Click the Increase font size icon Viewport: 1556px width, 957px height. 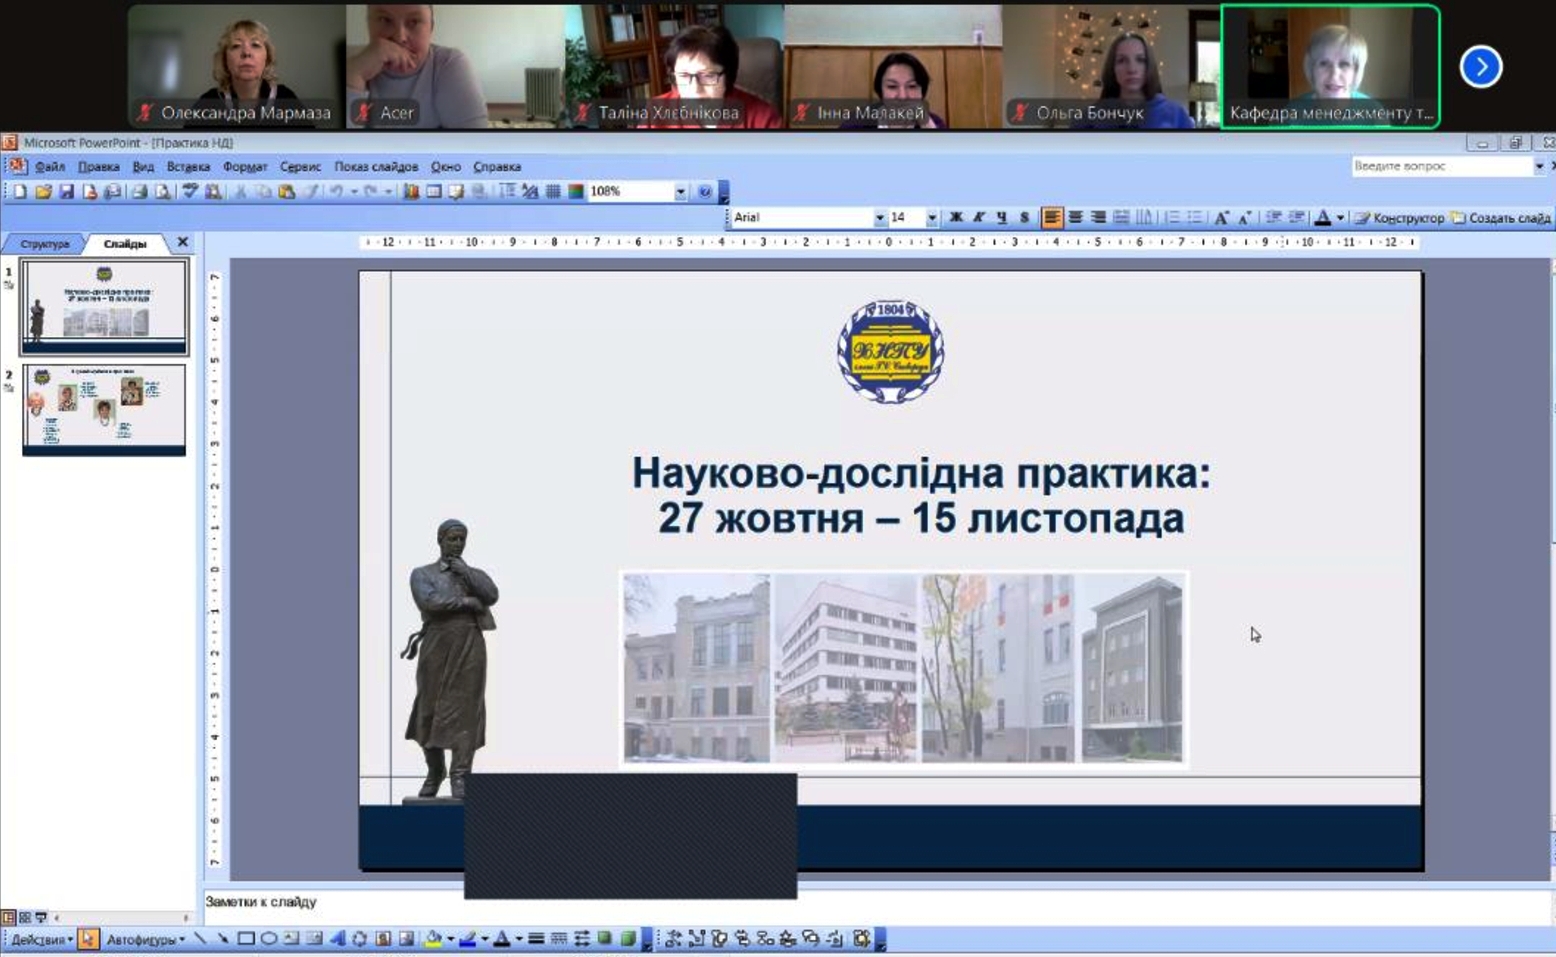[x=1221, y=218]
